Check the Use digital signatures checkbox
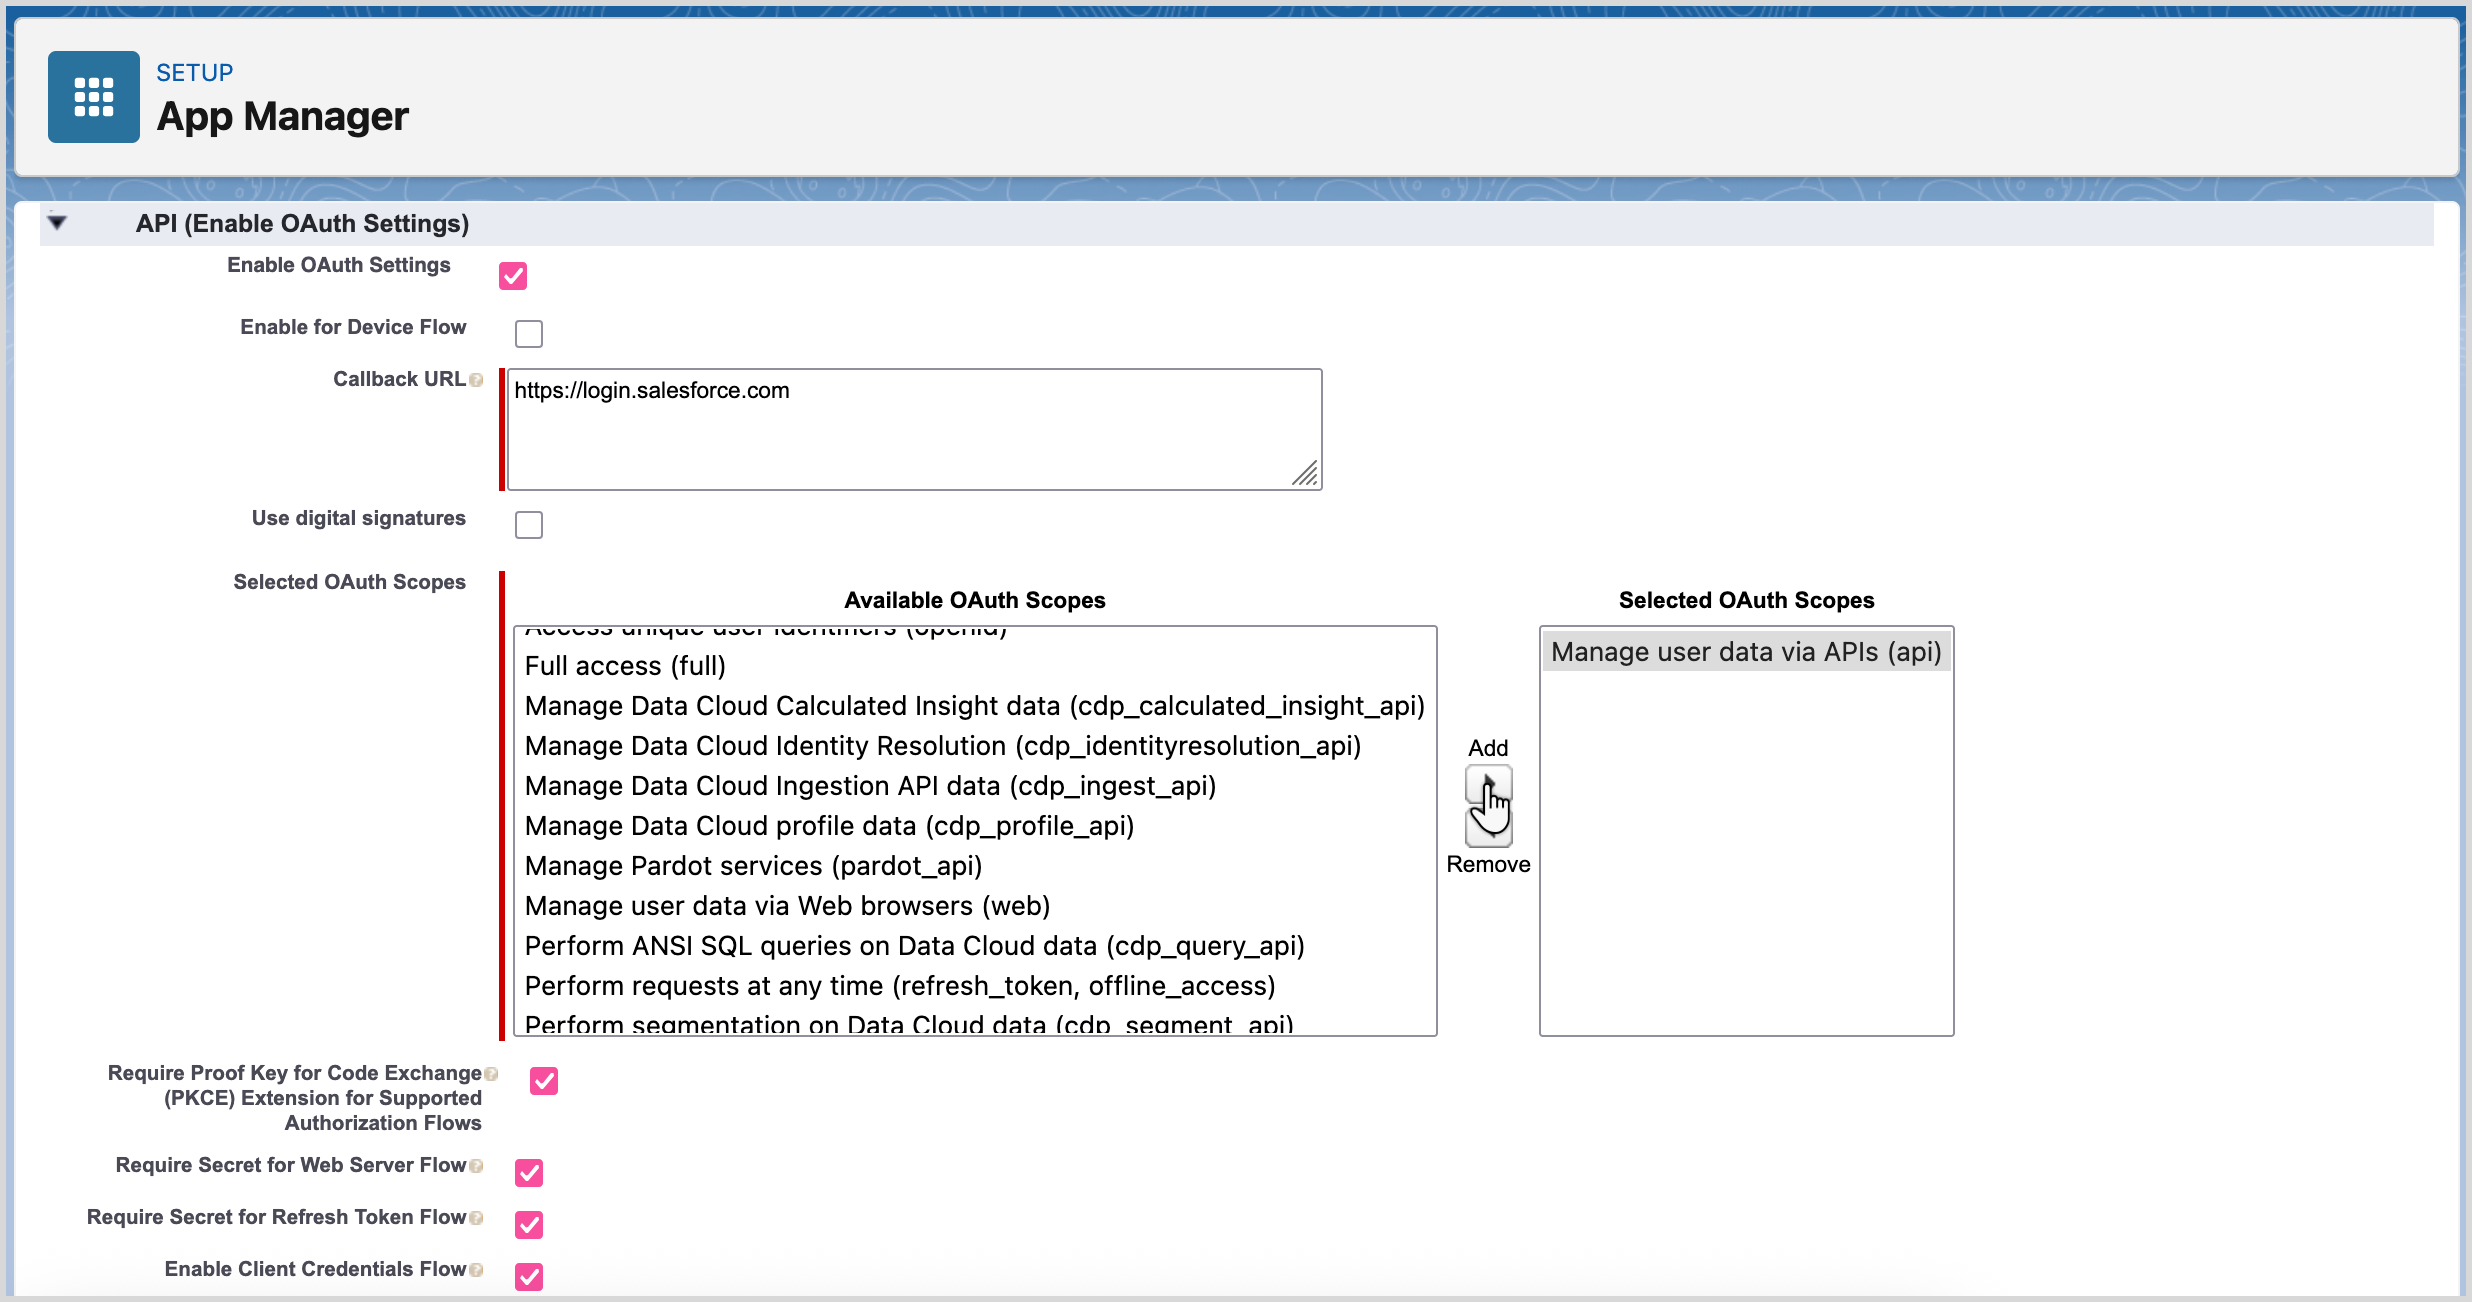The image size is (2472, 1302). click(x=529, y=524)
